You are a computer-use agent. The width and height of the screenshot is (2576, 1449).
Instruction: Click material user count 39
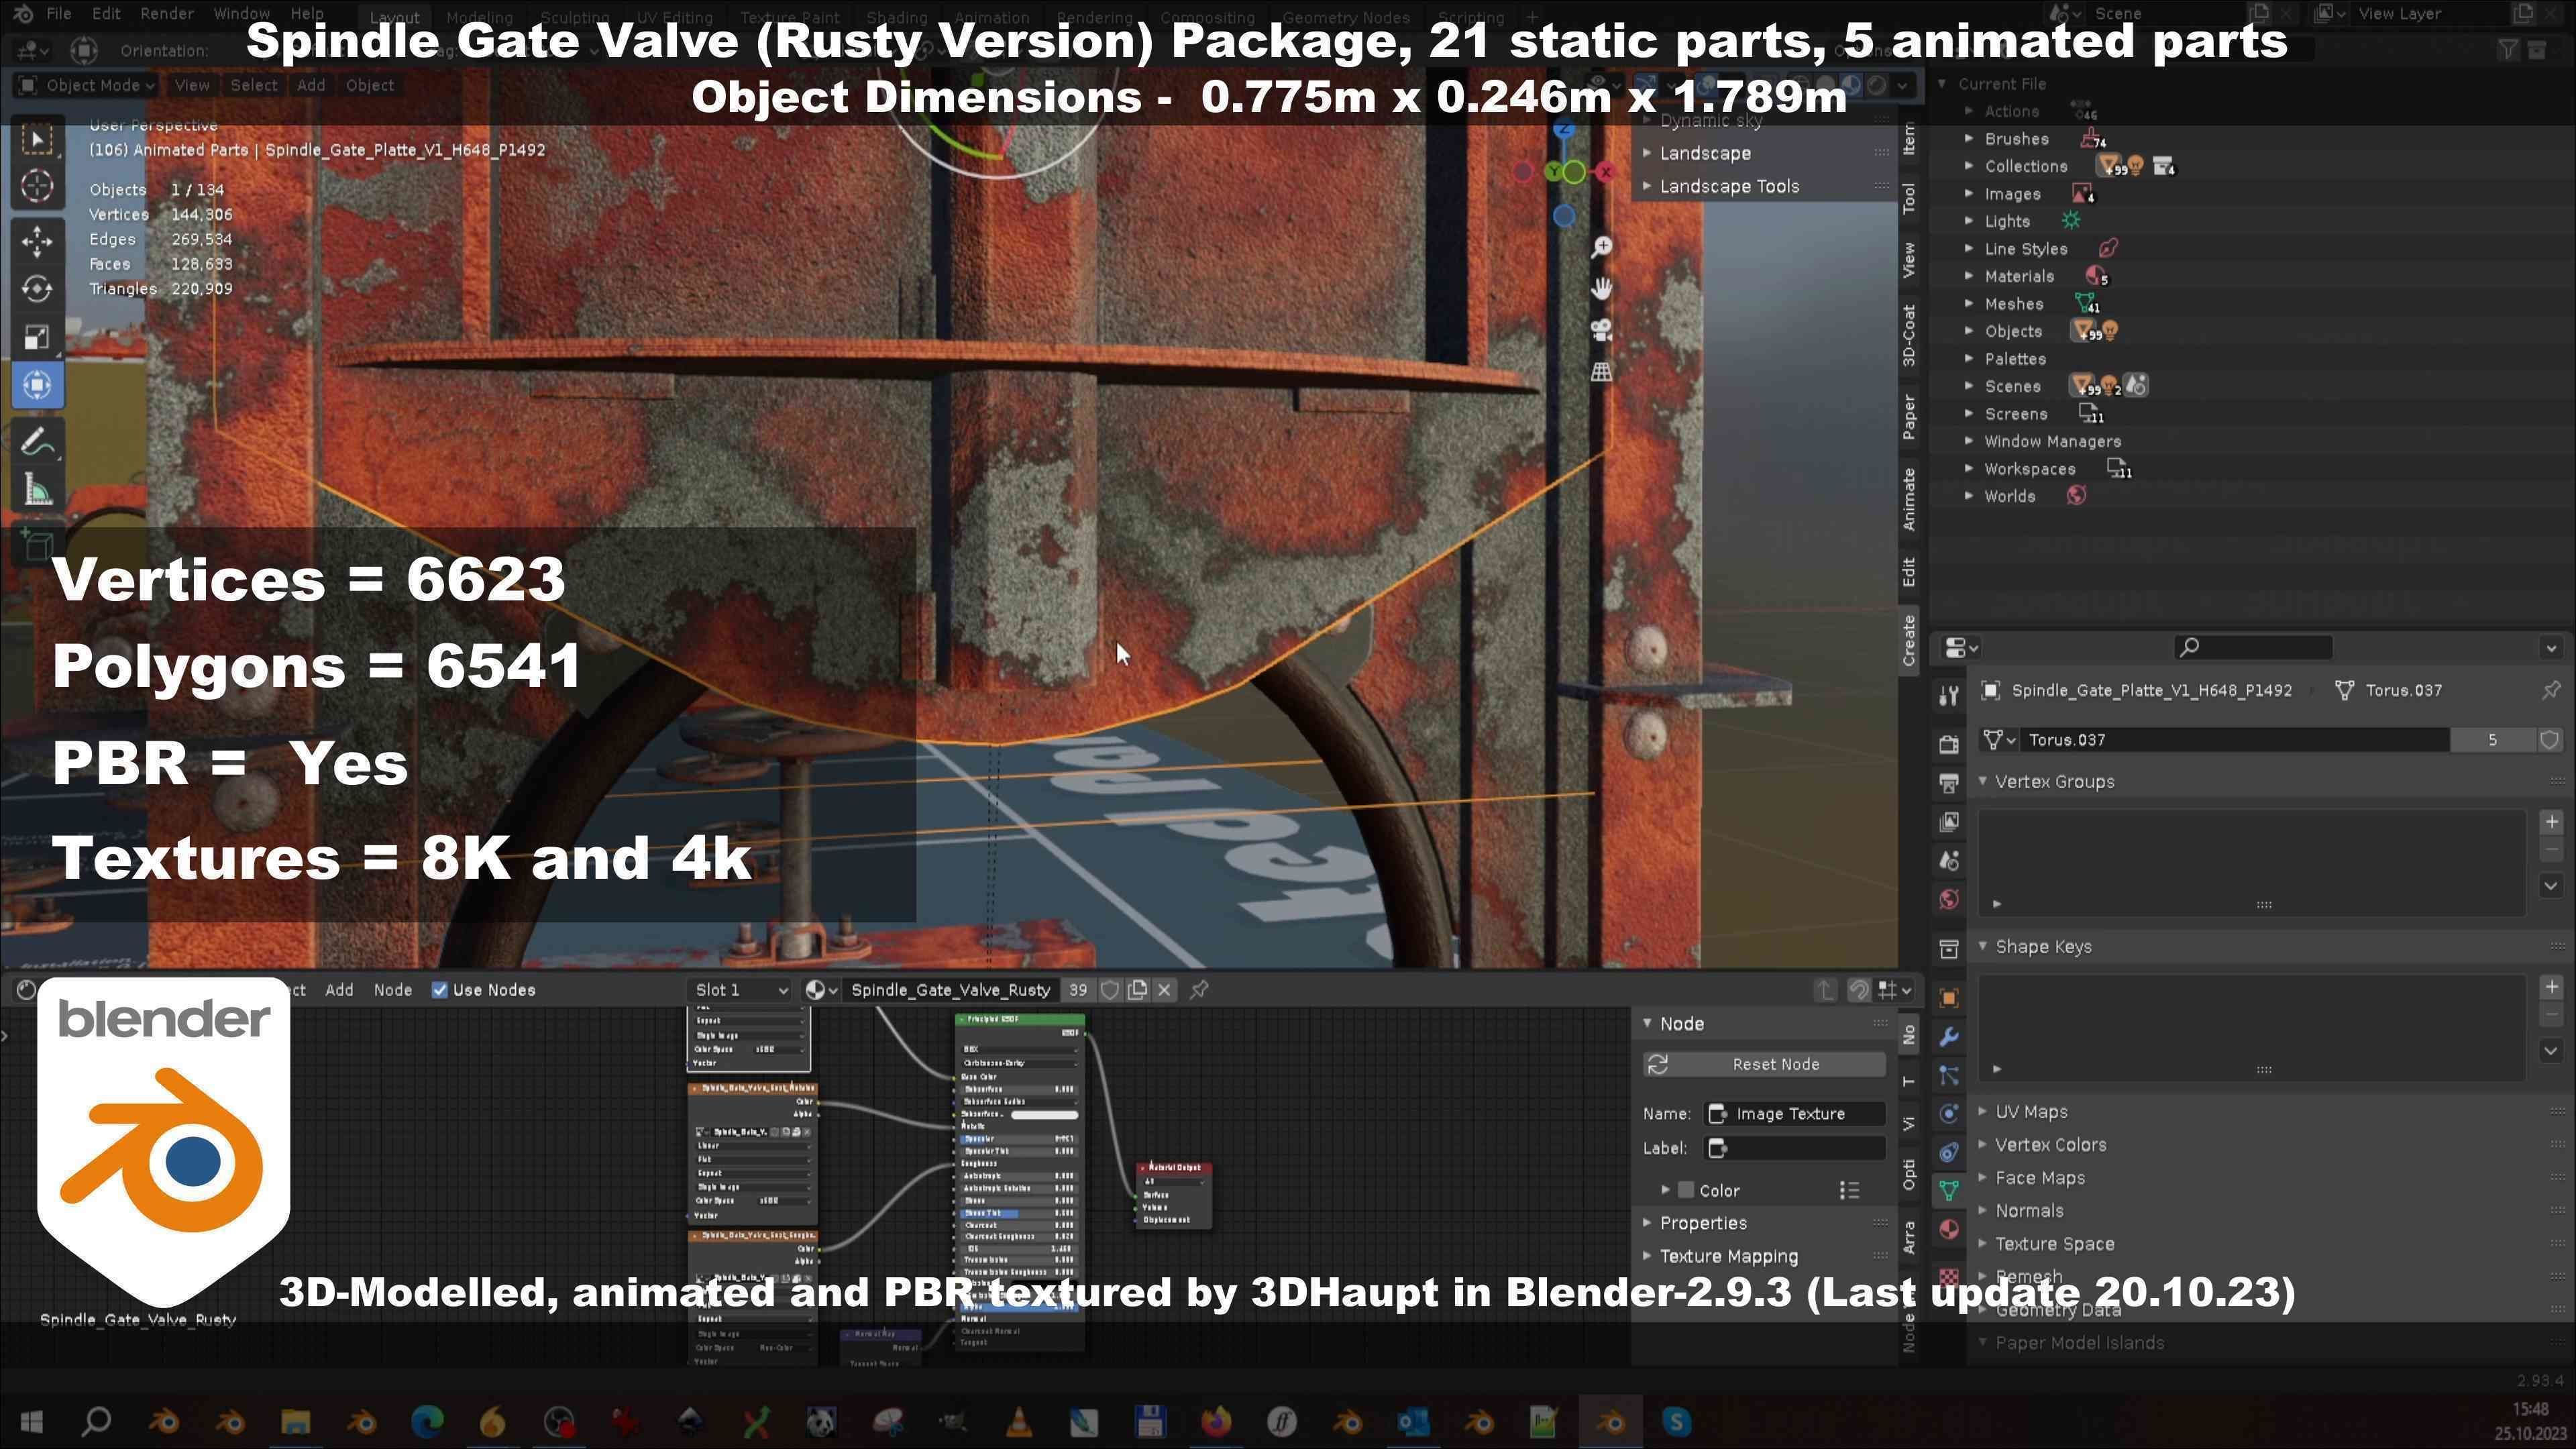(x=1078, y=990)
